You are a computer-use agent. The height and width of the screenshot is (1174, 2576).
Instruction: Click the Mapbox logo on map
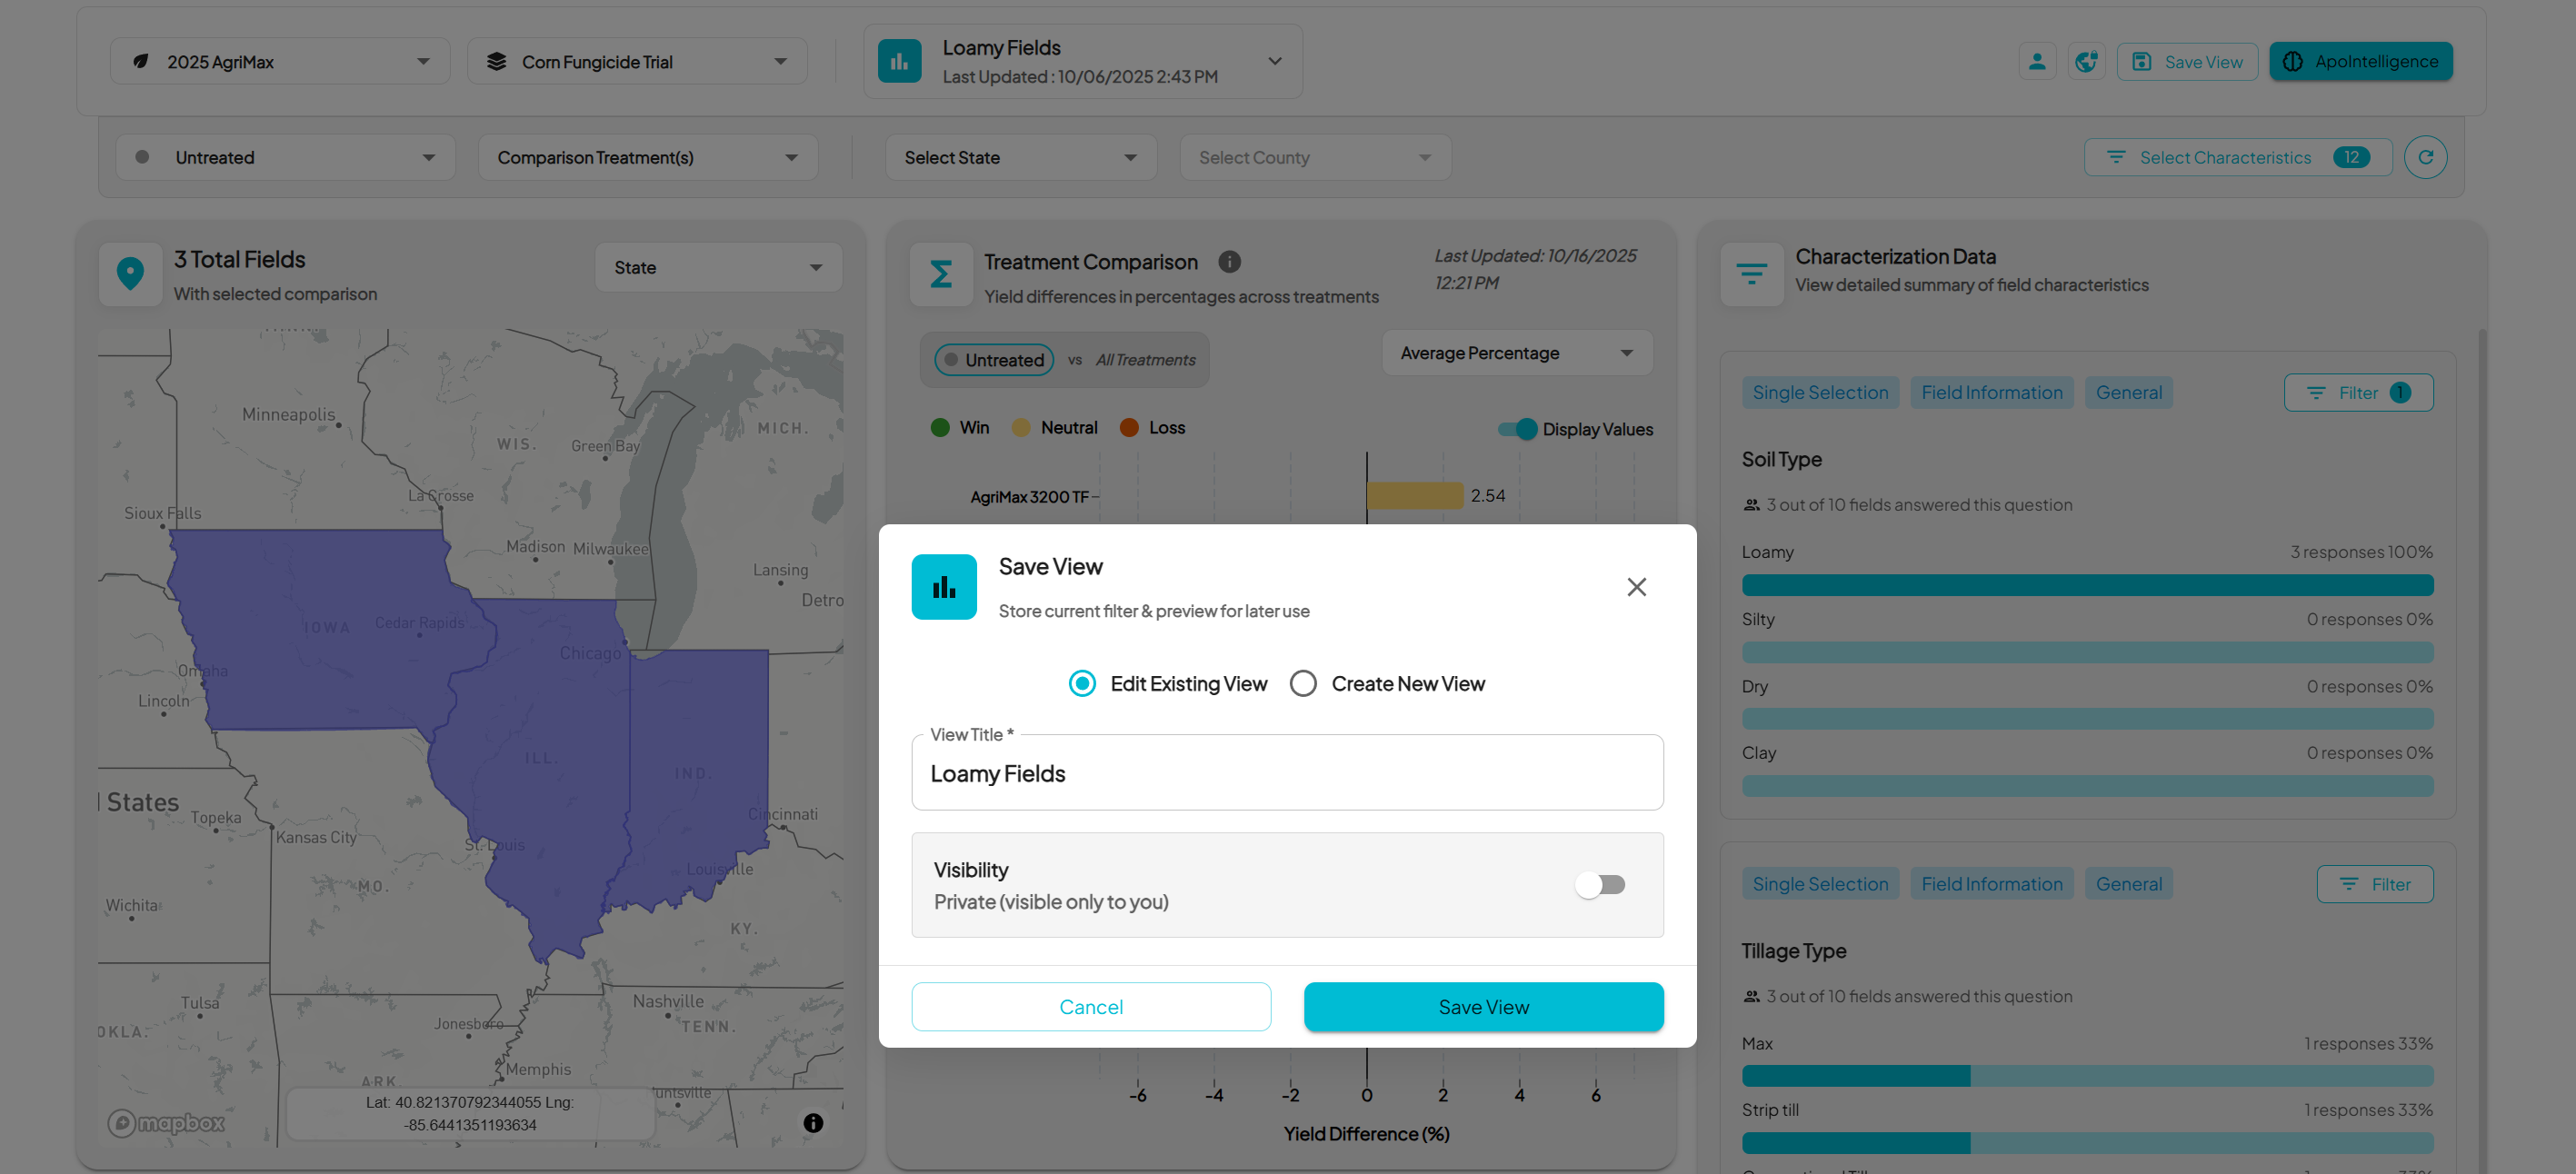167,1123
